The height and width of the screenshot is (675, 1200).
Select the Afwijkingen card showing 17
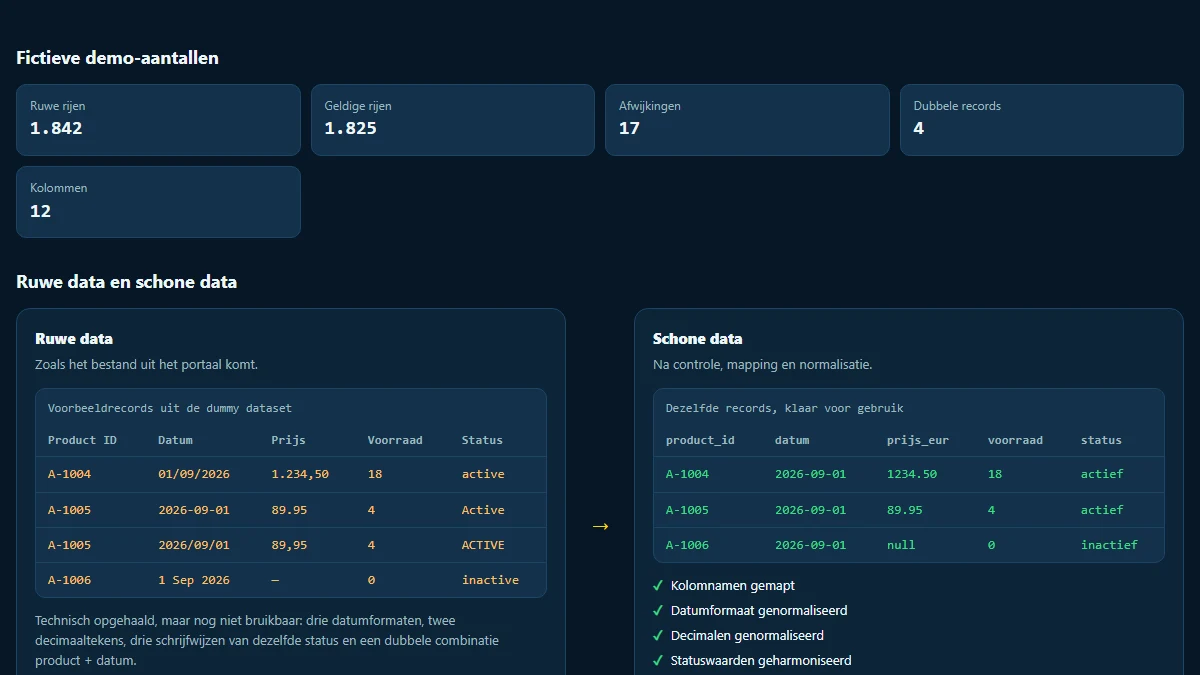pyautogui.click(x=747, y=120)
